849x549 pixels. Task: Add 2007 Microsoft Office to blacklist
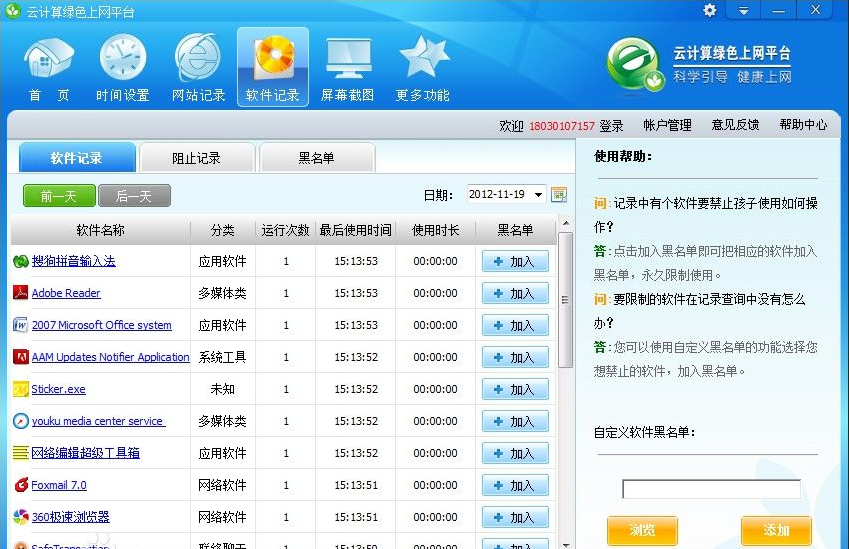(515, 325)
